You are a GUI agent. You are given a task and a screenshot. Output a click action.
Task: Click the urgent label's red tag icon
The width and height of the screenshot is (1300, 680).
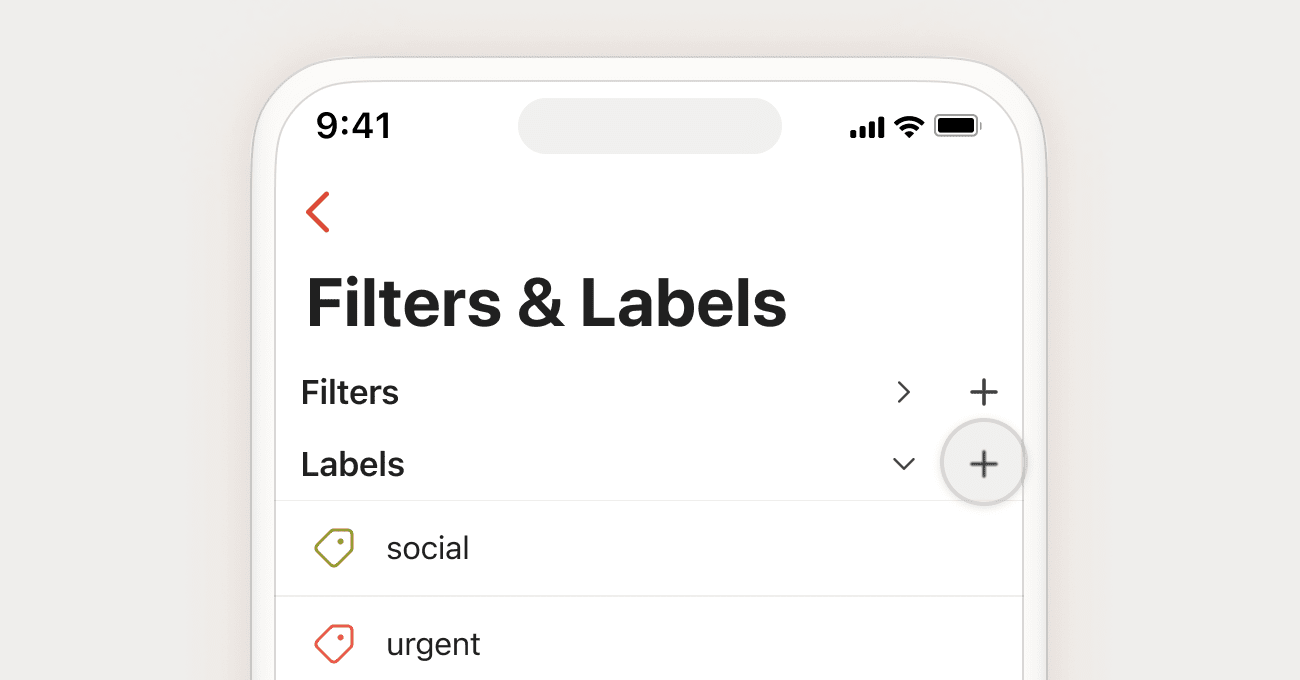pos(335,643)
